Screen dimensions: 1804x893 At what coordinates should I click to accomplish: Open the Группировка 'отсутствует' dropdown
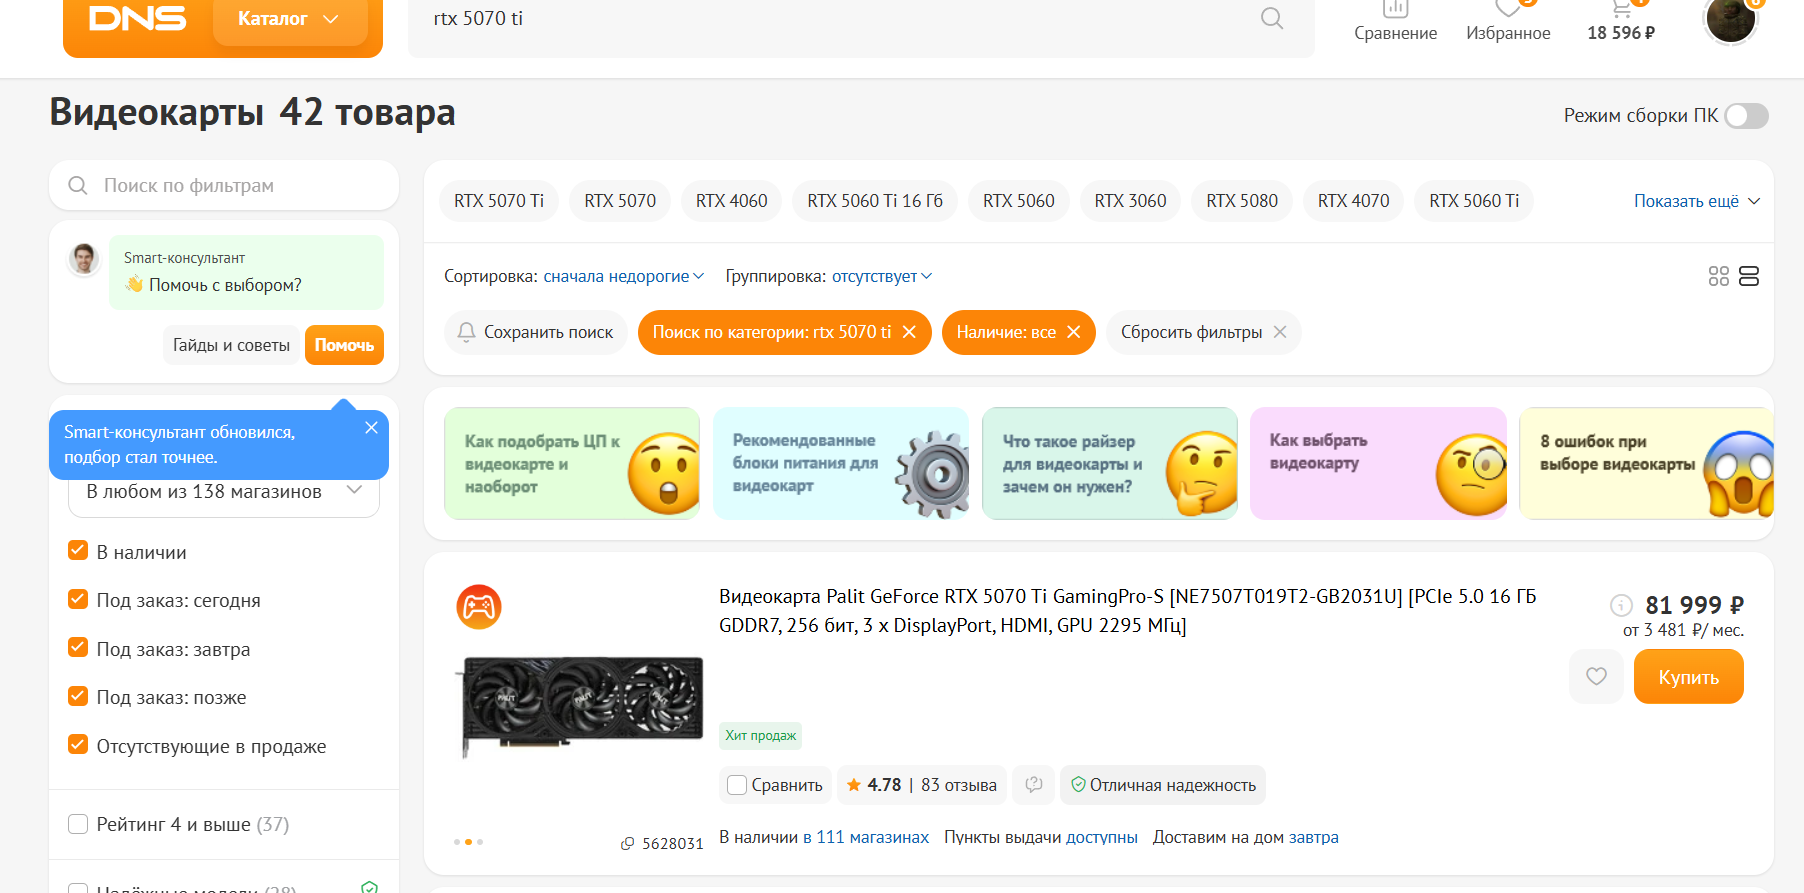click(x=881, y=276)
